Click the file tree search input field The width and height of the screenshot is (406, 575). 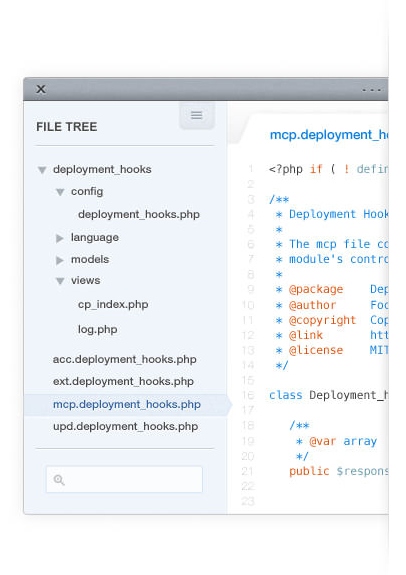[x=124, y=479]
